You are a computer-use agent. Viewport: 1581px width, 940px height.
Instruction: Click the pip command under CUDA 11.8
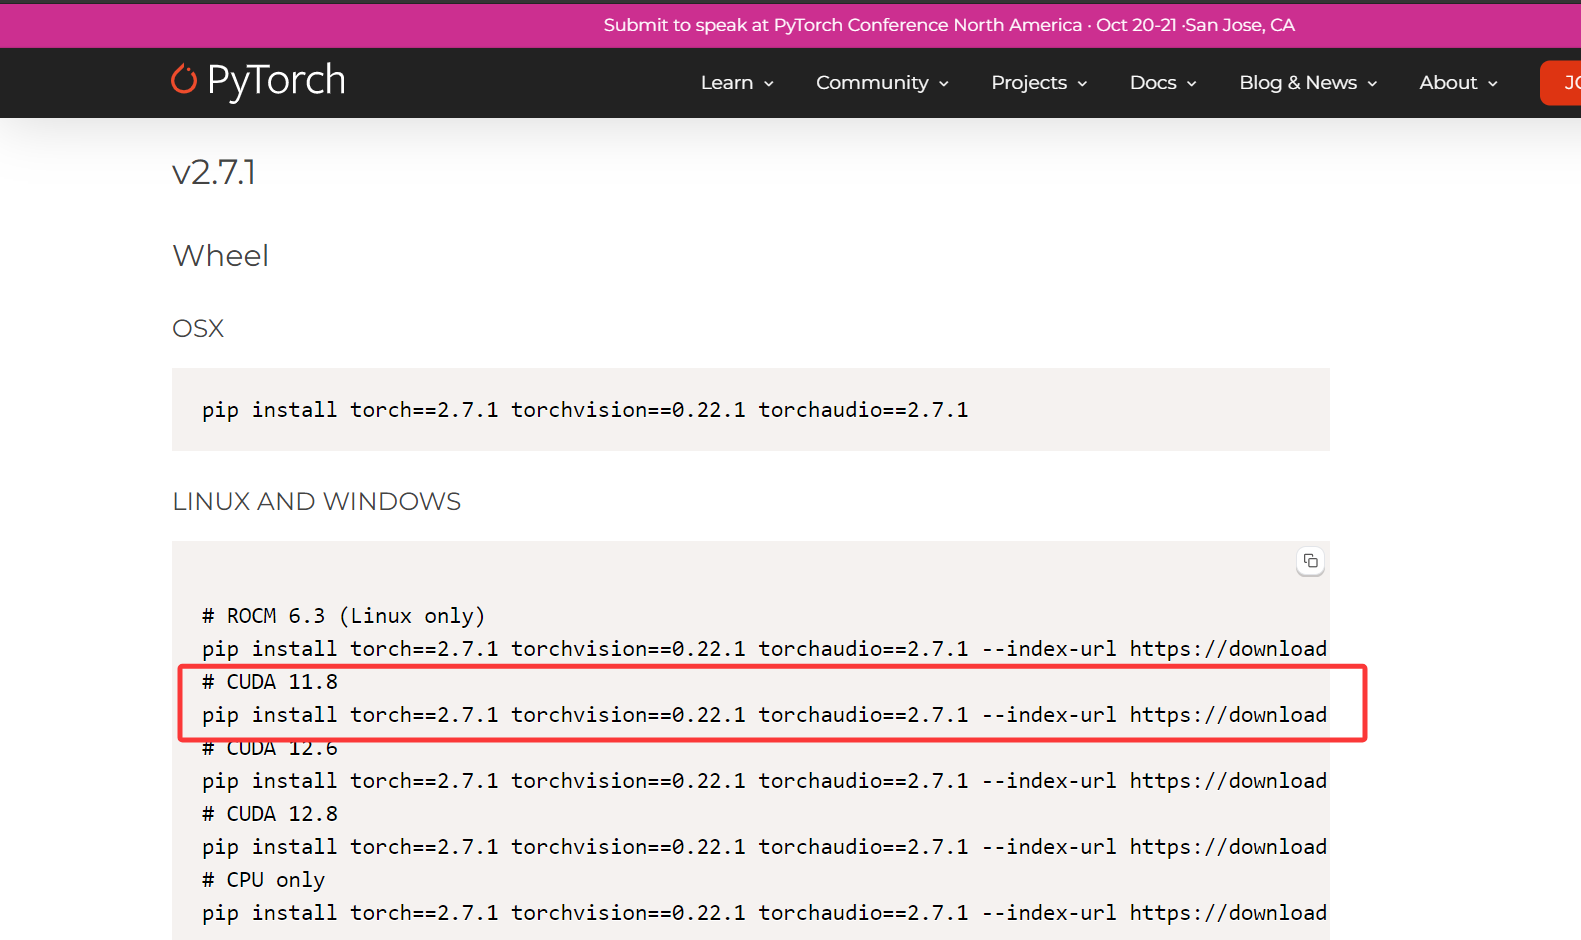point(764,715)
